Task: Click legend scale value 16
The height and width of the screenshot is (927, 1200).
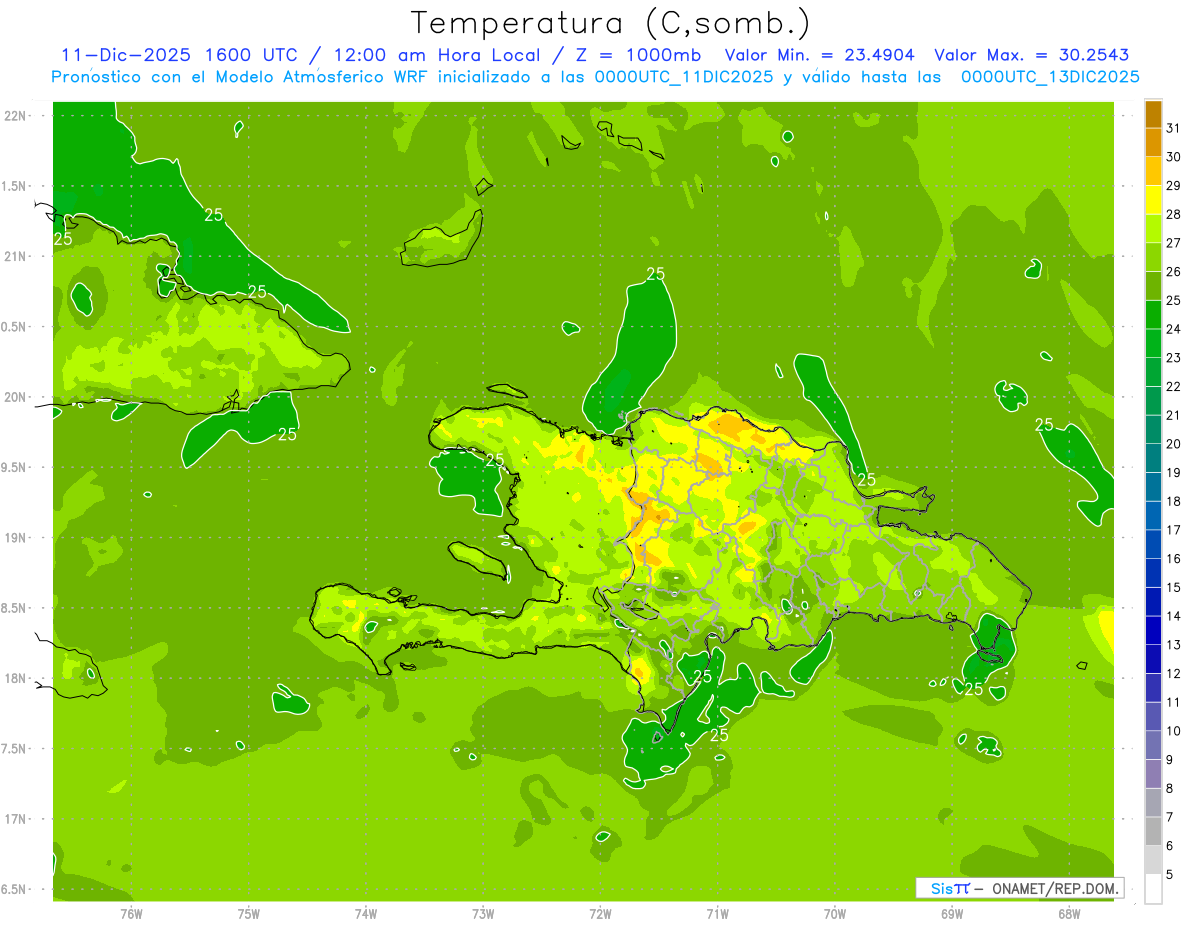Action: pyautogui.click(x=1174, y=559)
